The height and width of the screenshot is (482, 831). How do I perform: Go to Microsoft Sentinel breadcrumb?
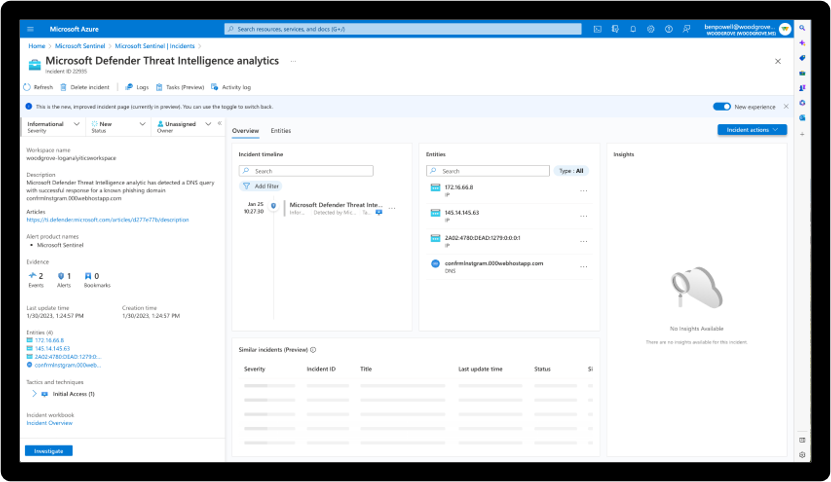point(80,46)
